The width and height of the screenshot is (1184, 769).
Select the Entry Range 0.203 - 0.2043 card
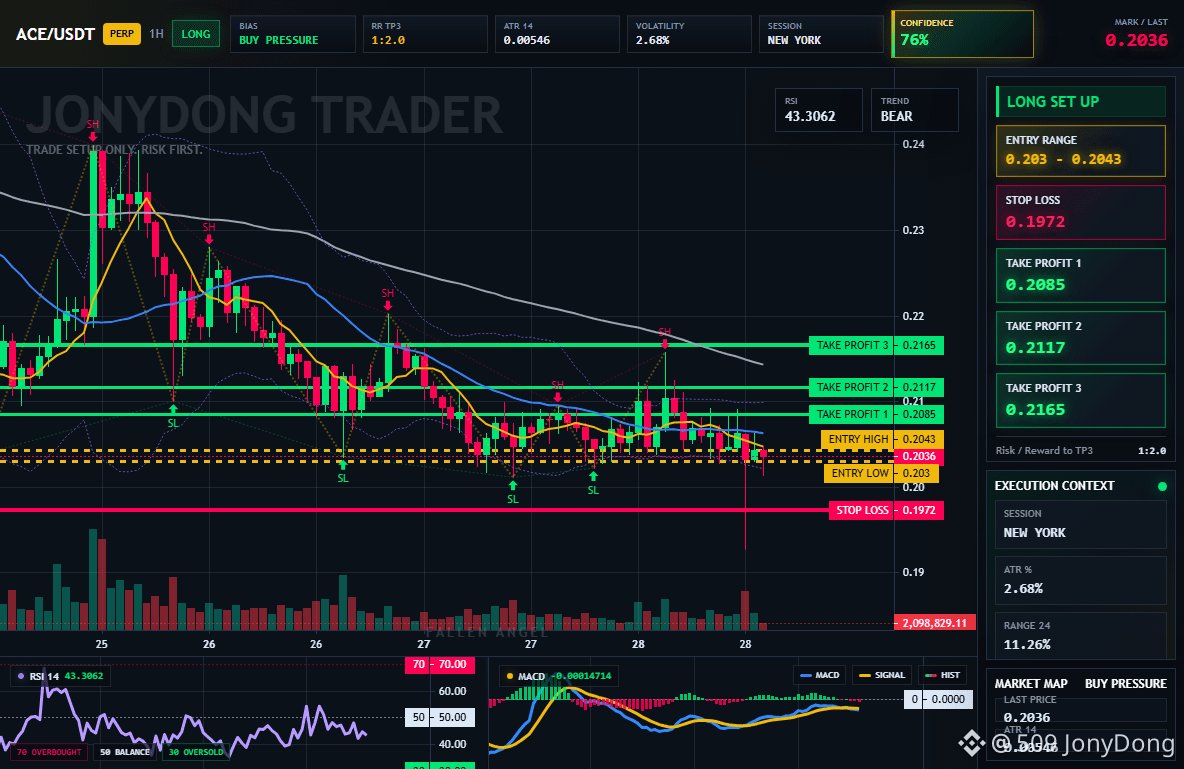coord(1081,151)
